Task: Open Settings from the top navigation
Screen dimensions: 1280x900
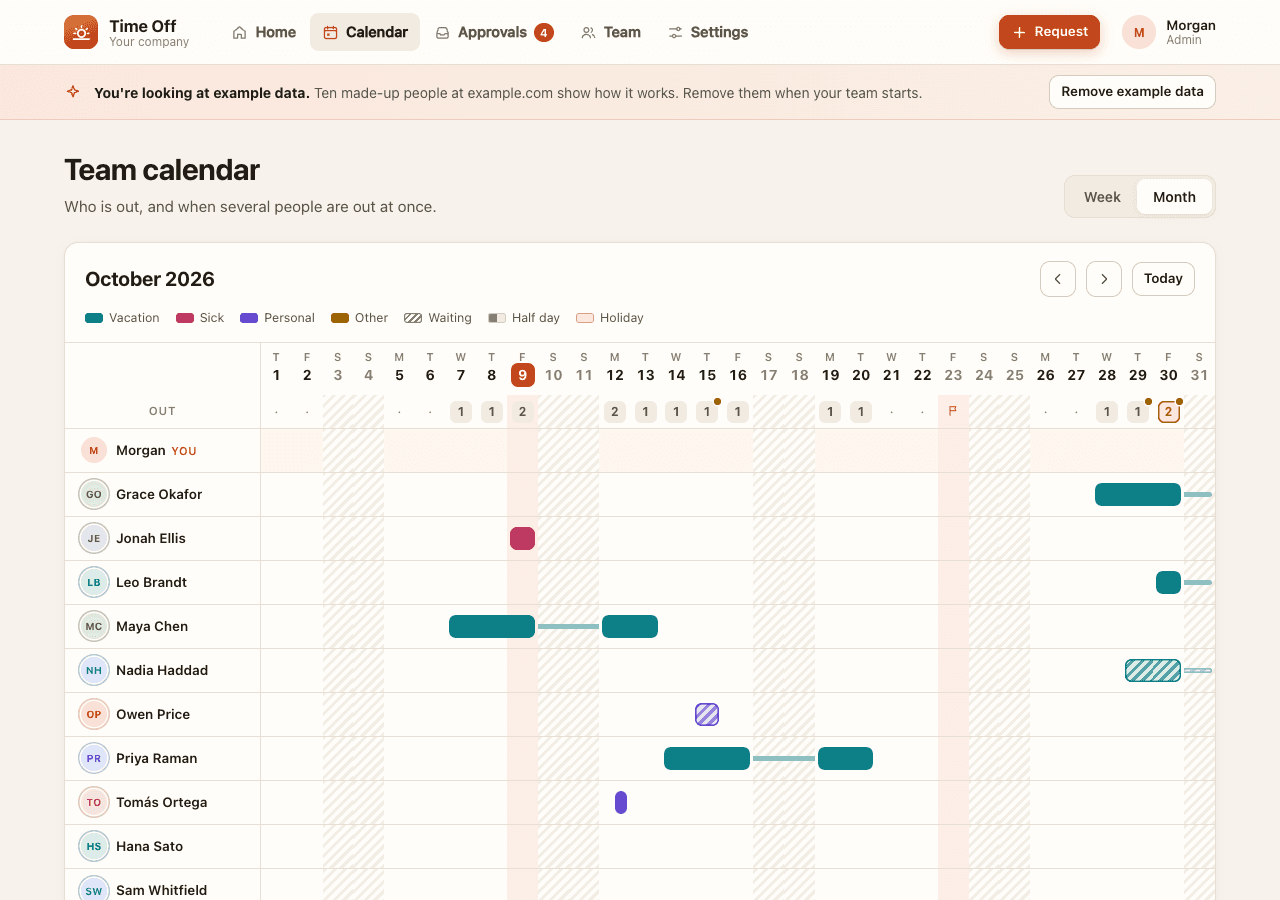Action: (x=708, y=32)
